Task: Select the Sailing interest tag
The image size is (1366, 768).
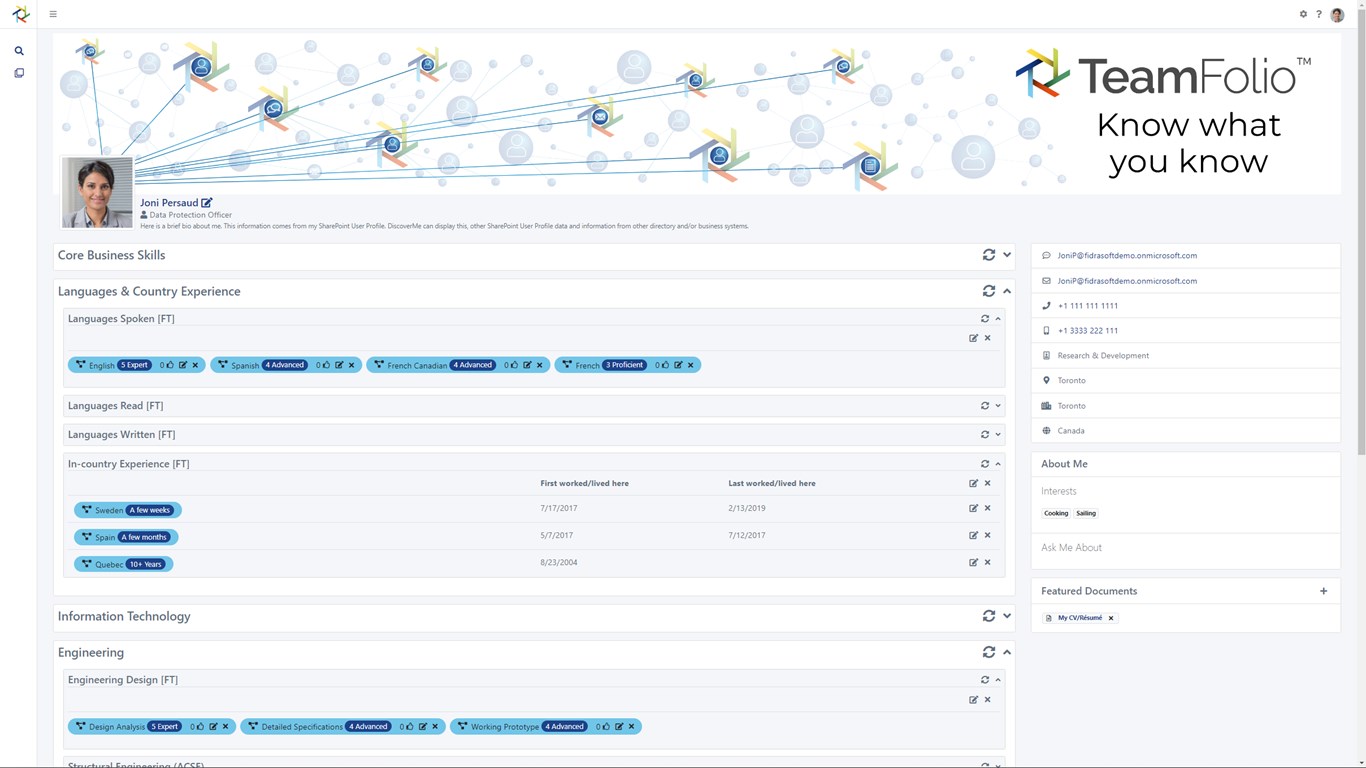Action: tap(1086, 513)
